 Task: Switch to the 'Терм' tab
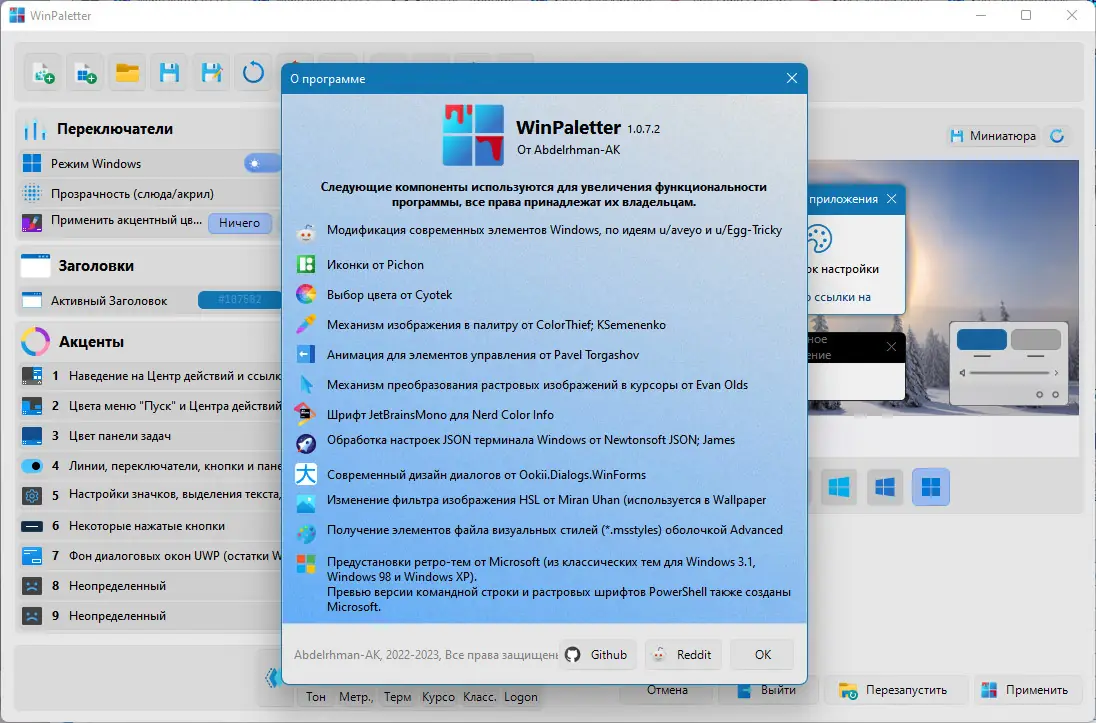click(x=398, y=696)
